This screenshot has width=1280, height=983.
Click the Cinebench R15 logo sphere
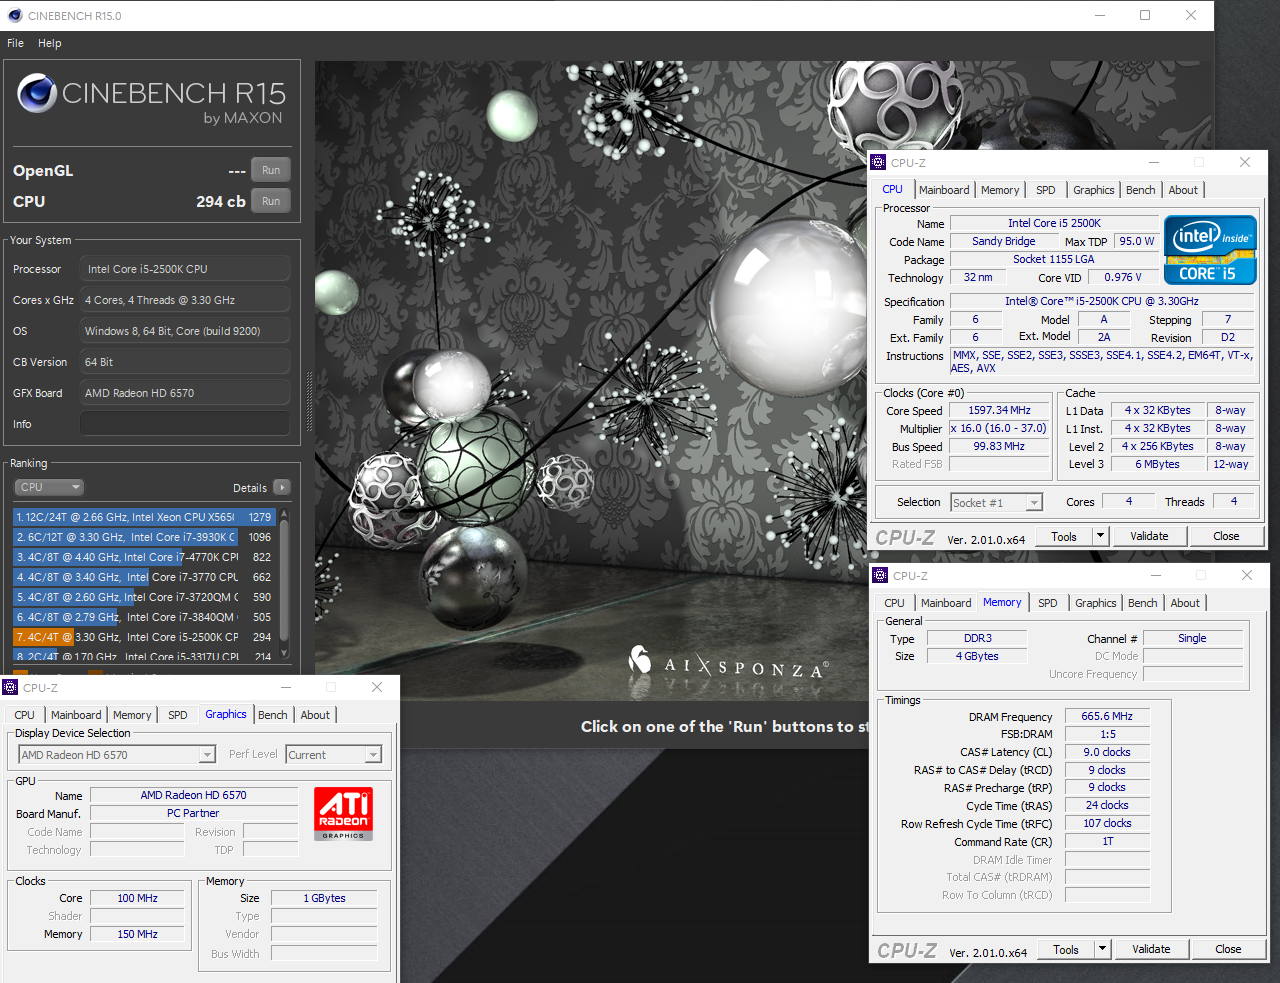37,93
